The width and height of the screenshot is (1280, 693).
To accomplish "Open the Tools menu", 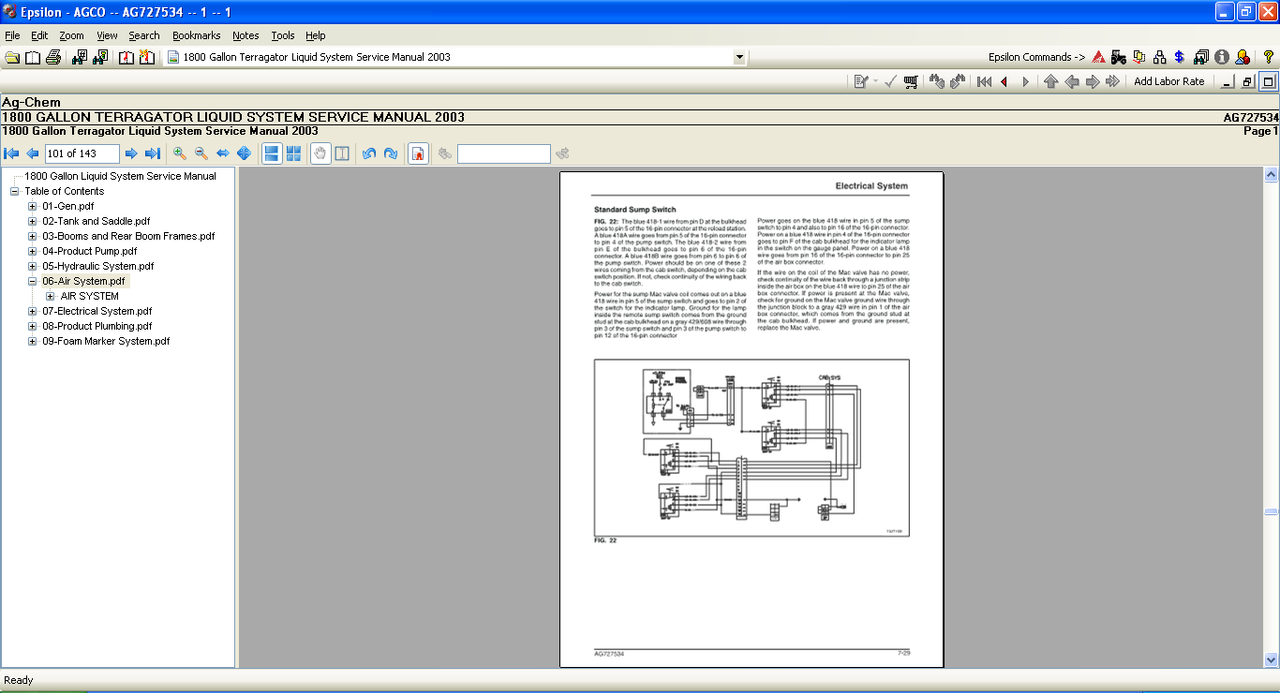I will (283, 35).
